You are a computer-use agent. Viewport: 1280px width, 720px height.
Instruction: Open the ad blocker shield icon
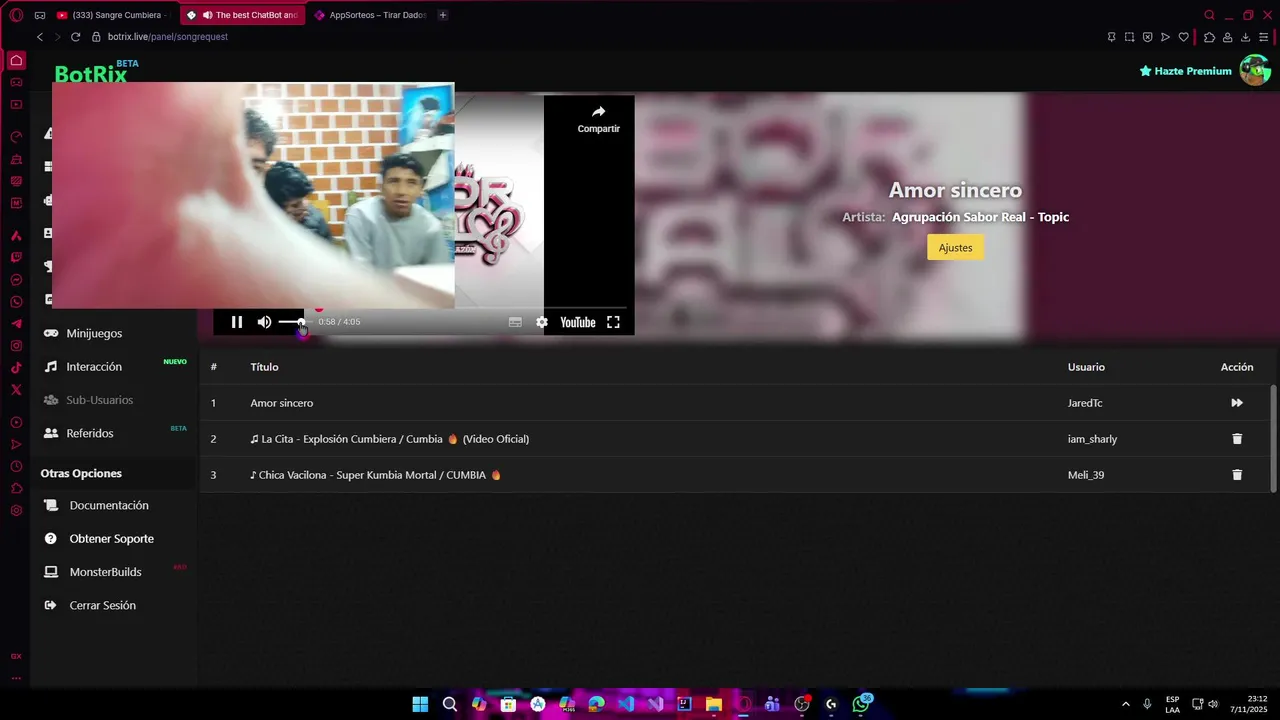click(1147, 37)
